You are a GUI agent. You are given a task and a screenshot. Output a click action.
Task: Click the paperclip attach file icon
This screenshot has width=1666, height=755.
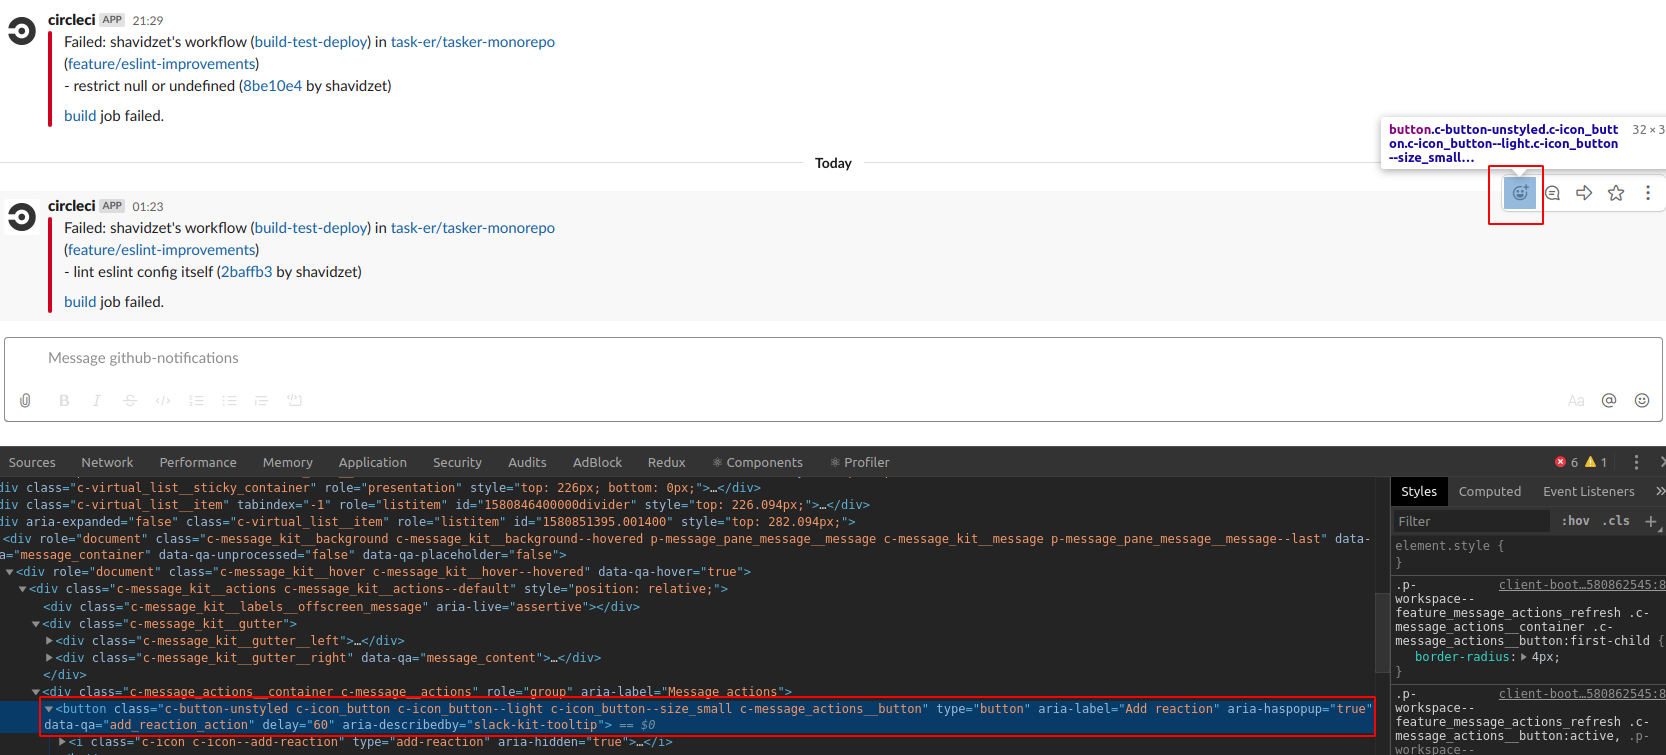tap(26, 400)
